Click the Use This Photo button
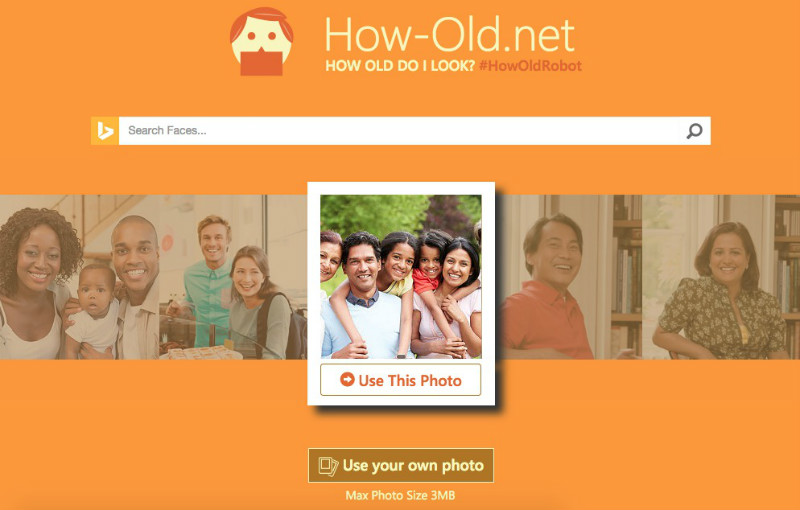Viewport: 800px width, 510px height. coord(401,379)
